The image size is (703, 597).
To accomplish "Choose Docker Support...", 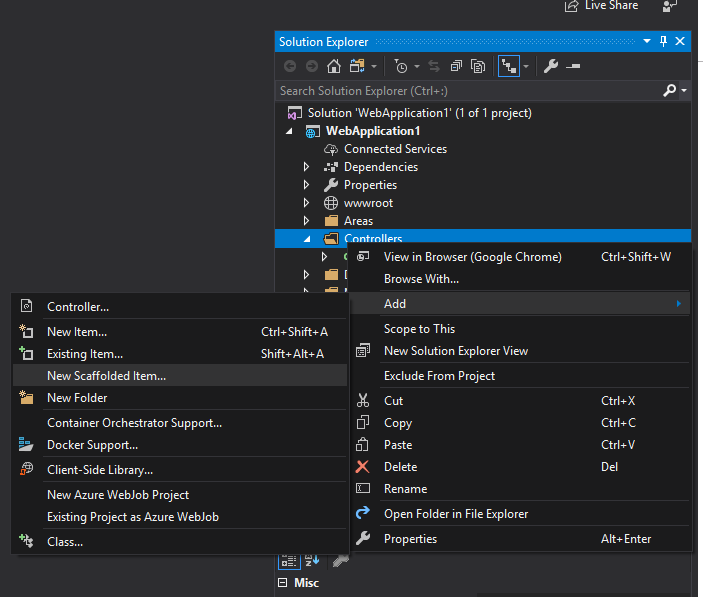I will coord(180,445).
